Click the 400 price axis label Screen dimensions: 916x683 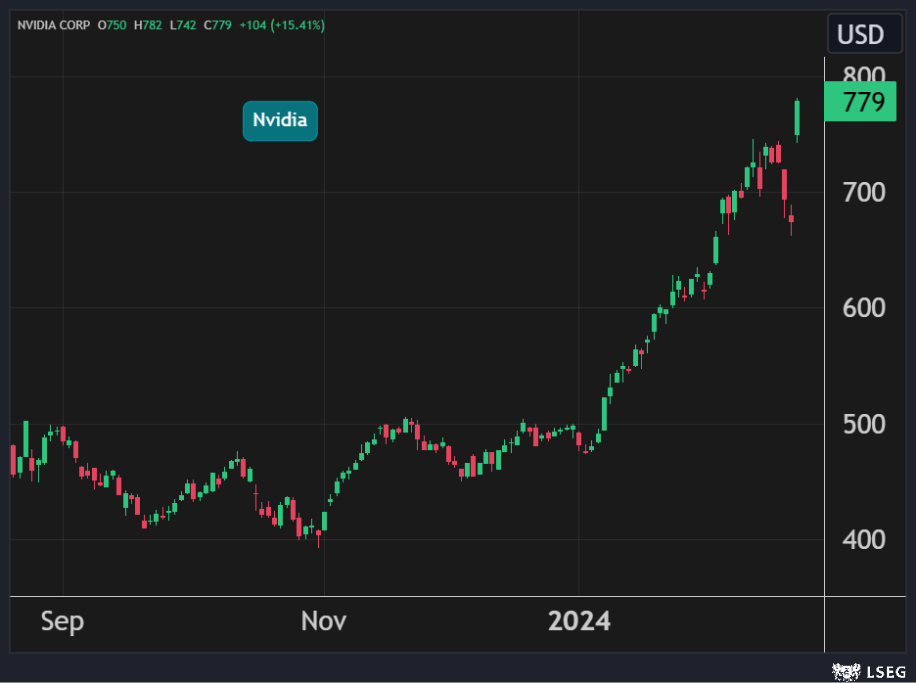pos(863,540)
